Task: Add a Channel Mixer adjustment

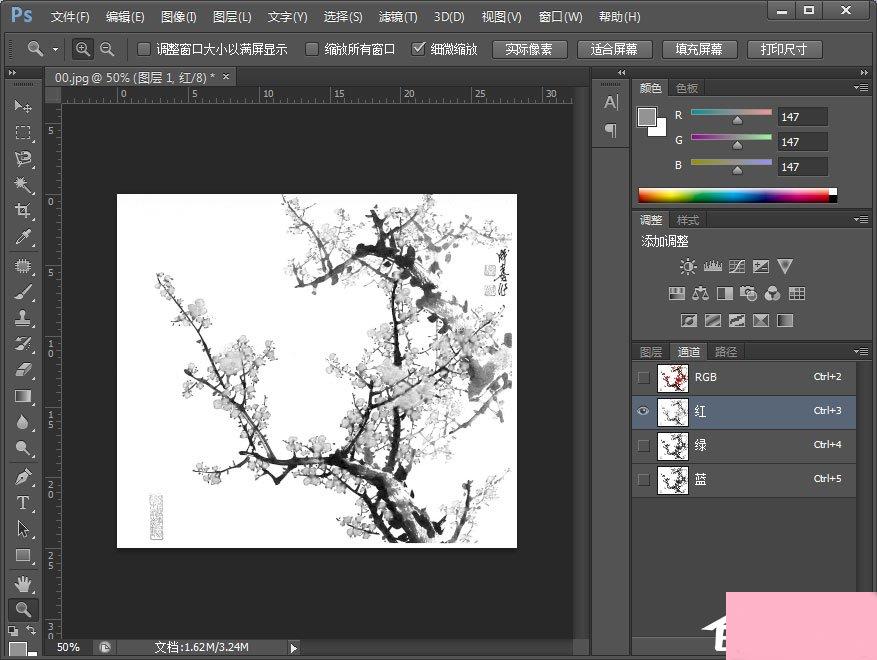Action: click(x=772, y=293)
